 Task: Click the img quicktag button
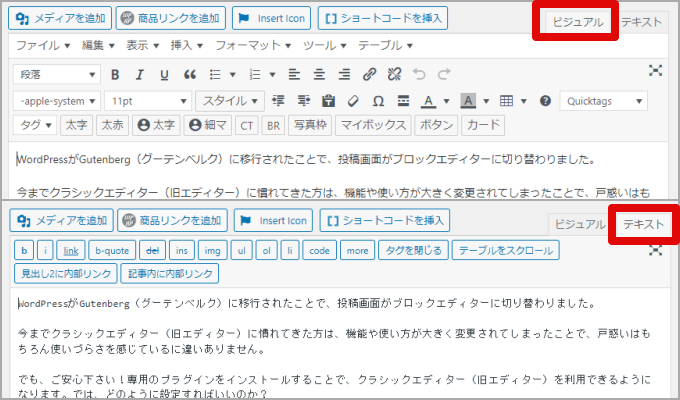pos(212,250)
